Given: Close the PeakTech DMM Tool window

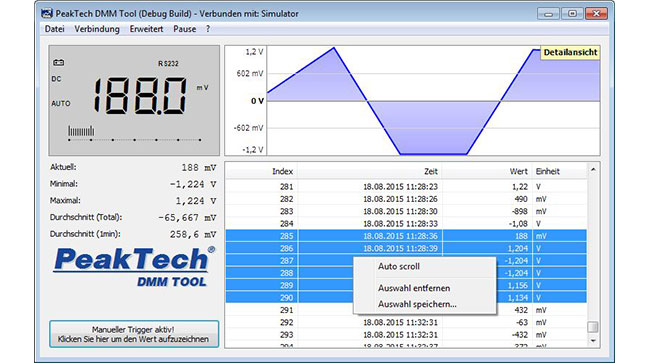Looking at the screenshot, I should 596,14.
